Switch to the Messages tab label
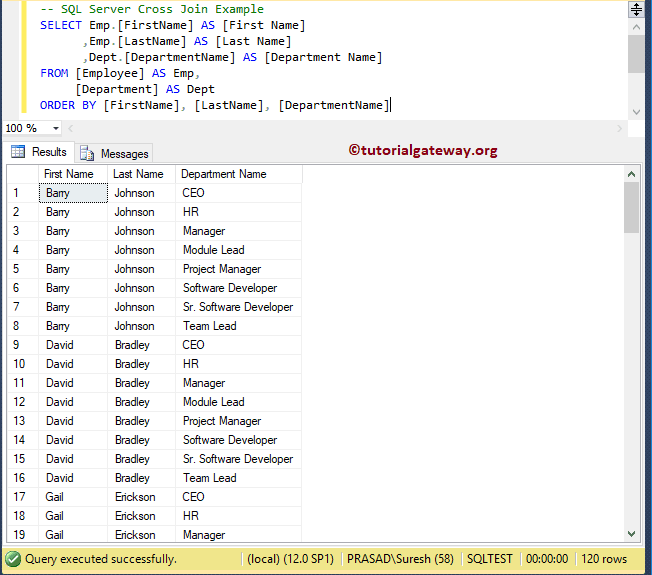Screen dimensions: 652x575 (x=125, y=153)
